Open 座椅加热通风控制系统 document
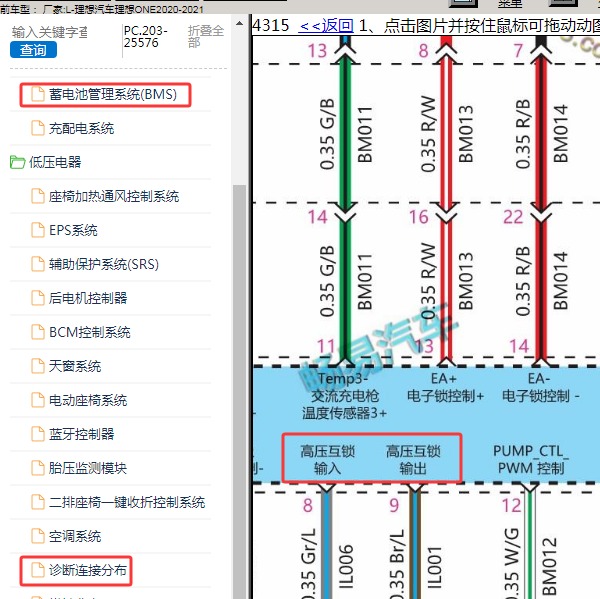The width and height of the screenshot is (600, 599). tap(114, 196)
